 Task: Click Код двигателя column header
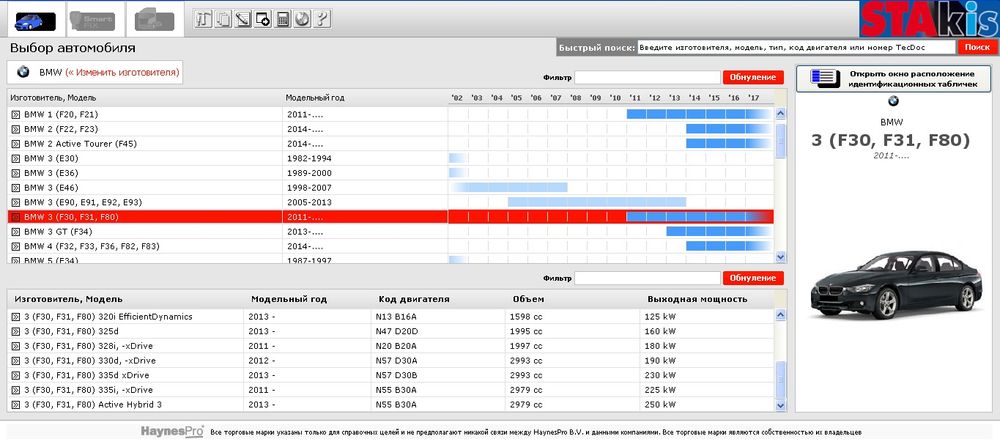point(414,299)
